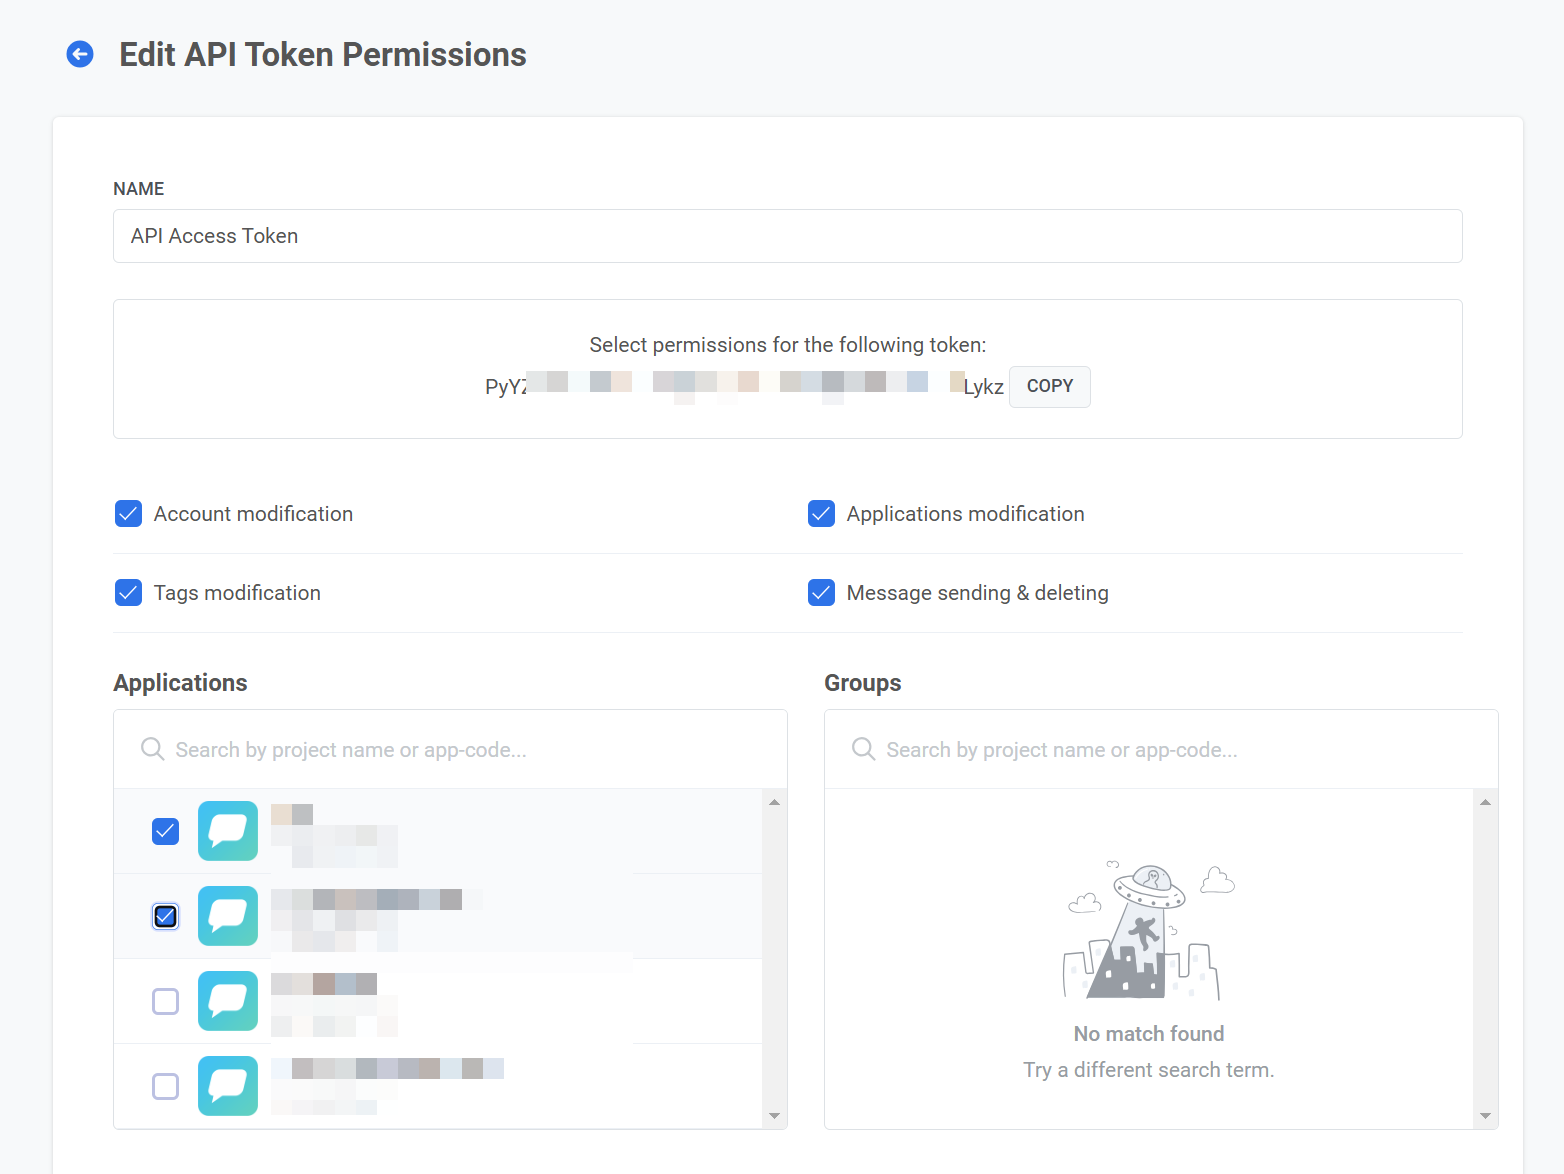The height and width of the screenshot is (1174, 1564).
Task: Focus the Groups search input
Action: (x=1180, y=750)
